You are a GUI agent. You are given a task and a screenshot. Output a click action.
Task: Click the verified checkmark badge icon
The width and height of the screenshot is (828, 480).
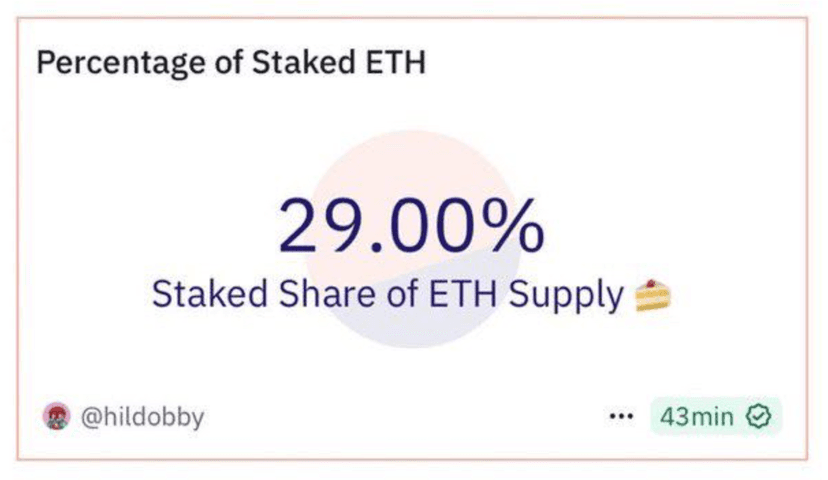click(x=758, y=417)
